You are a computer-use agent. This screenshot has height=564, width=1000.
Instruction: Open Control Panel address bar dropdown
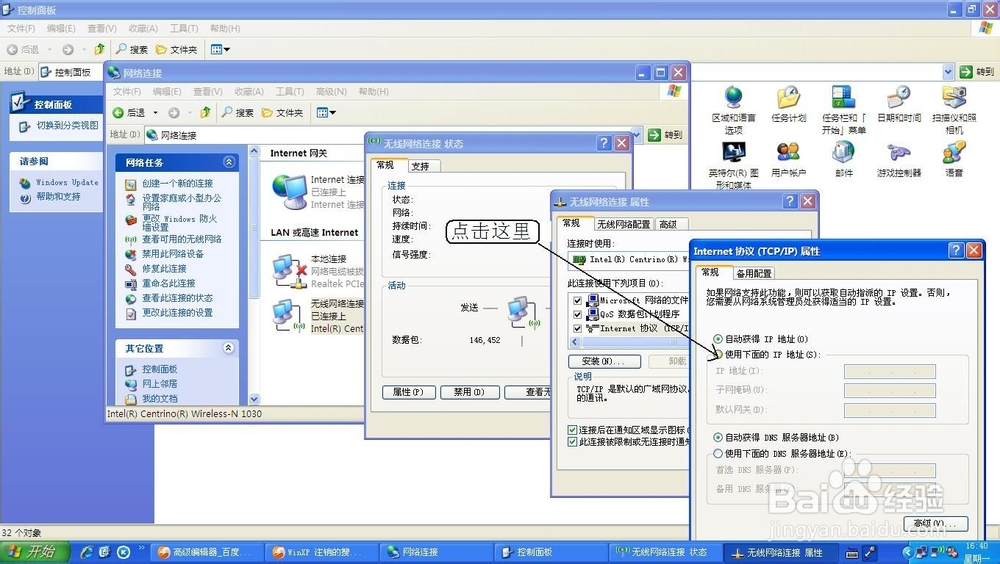pyautogui.click(x=948, y=72)
